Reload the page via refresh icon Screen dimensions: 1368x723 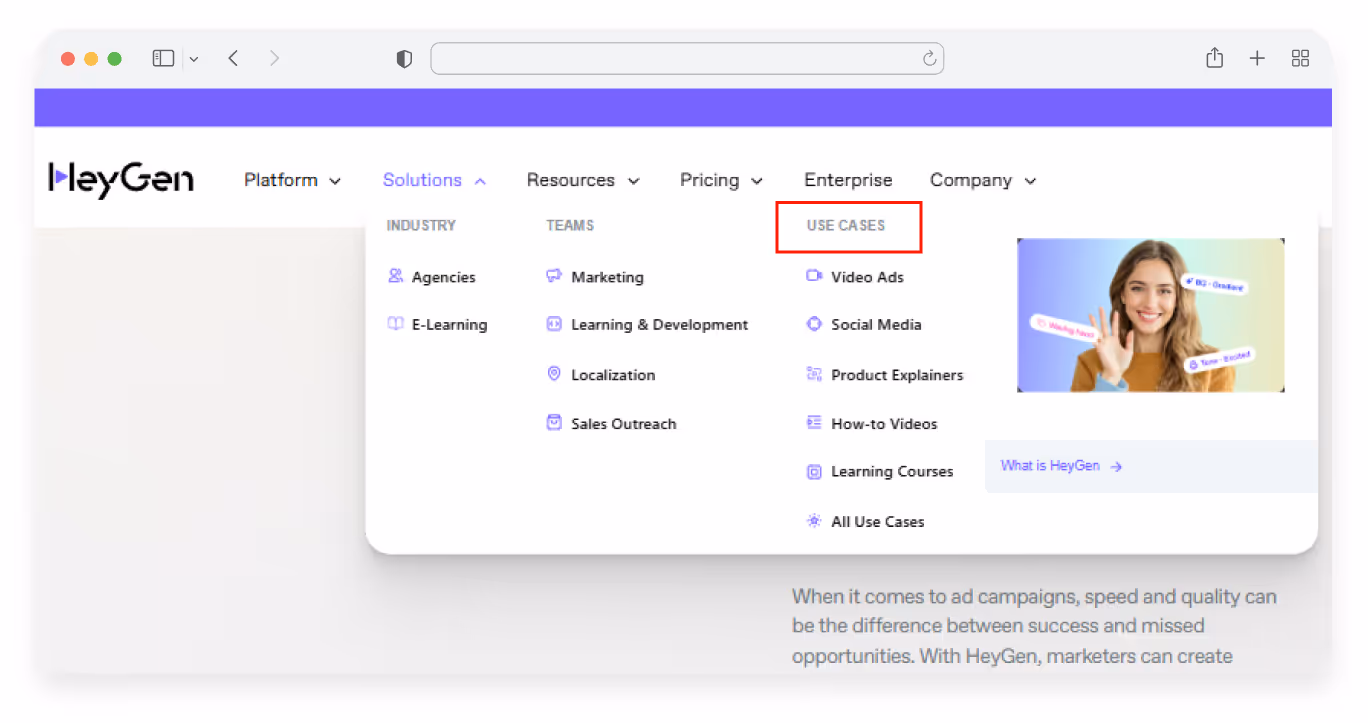(x=929, y=59)
